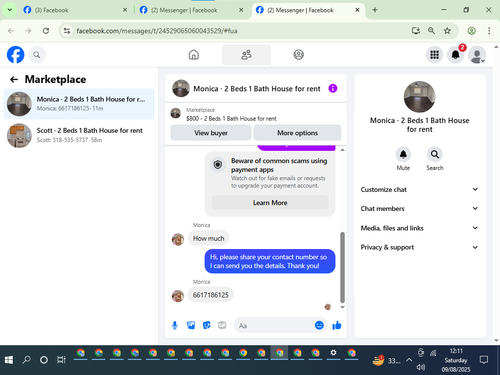Screen dimensions: 500x375
Task: Click More options button
Action: 297,133
